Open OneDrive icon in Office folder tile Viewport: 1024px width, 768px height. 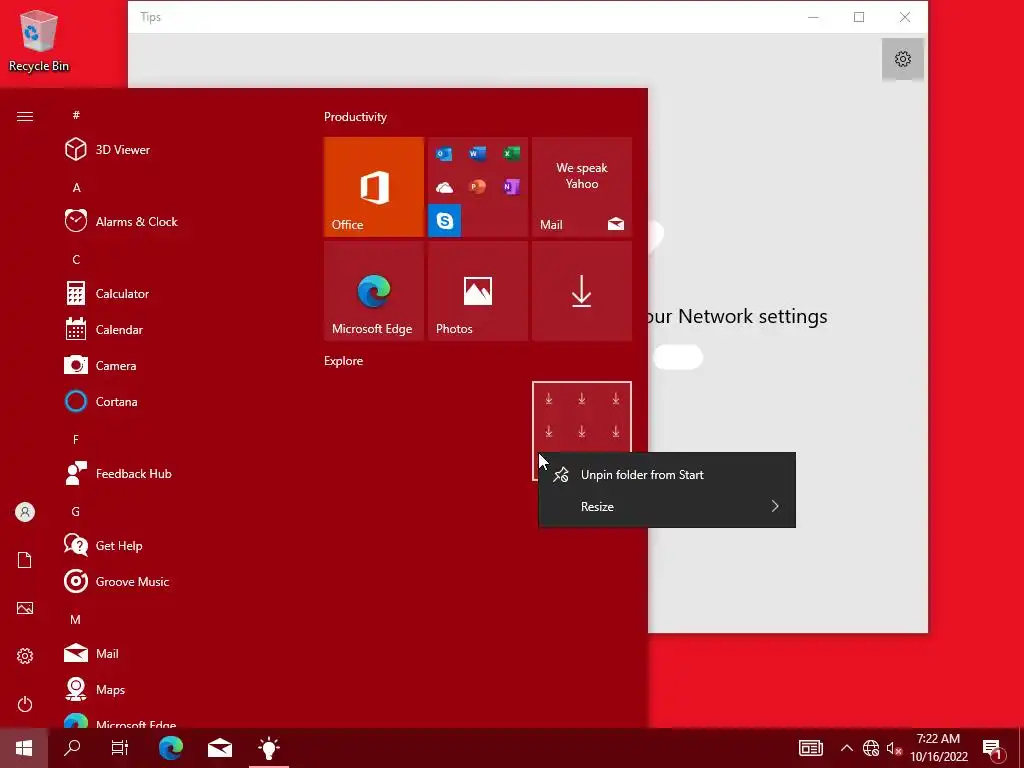(x=444, y=187)
